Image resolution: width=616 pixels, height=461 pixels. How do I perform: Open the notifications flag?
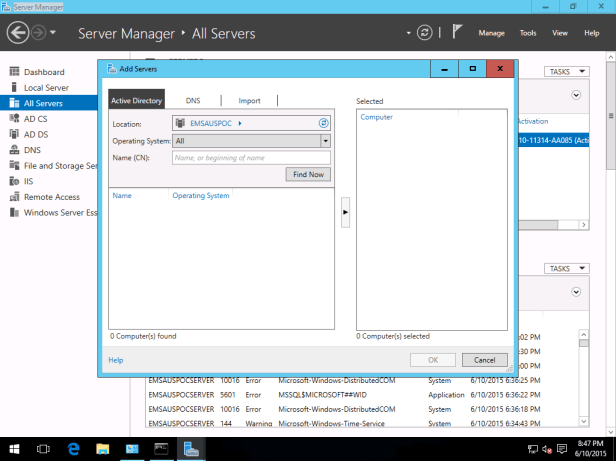pos(456,33)
